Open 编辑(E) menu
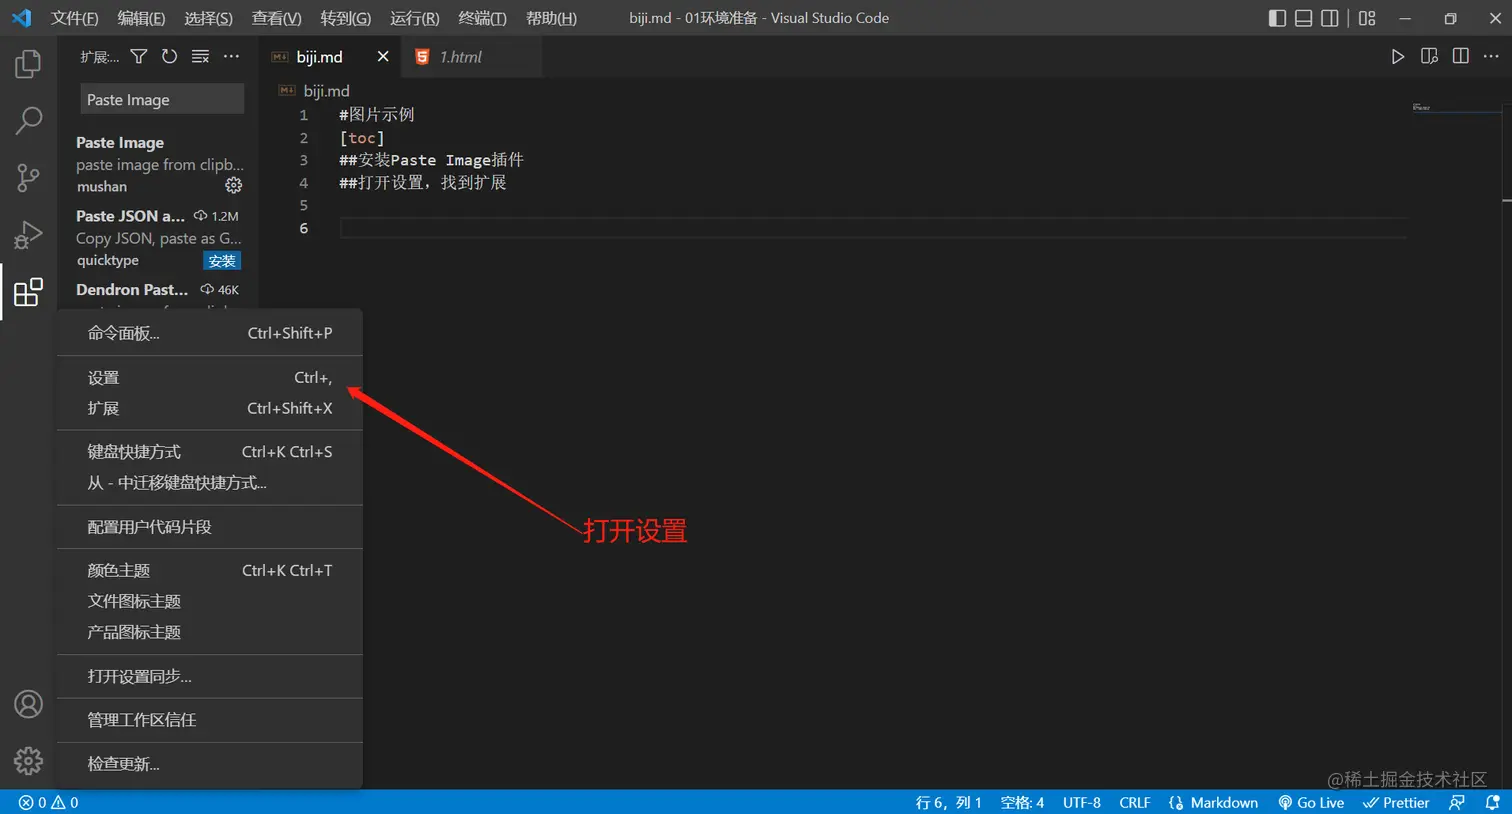Screen dimensions: 1512x814 (141, 18)
